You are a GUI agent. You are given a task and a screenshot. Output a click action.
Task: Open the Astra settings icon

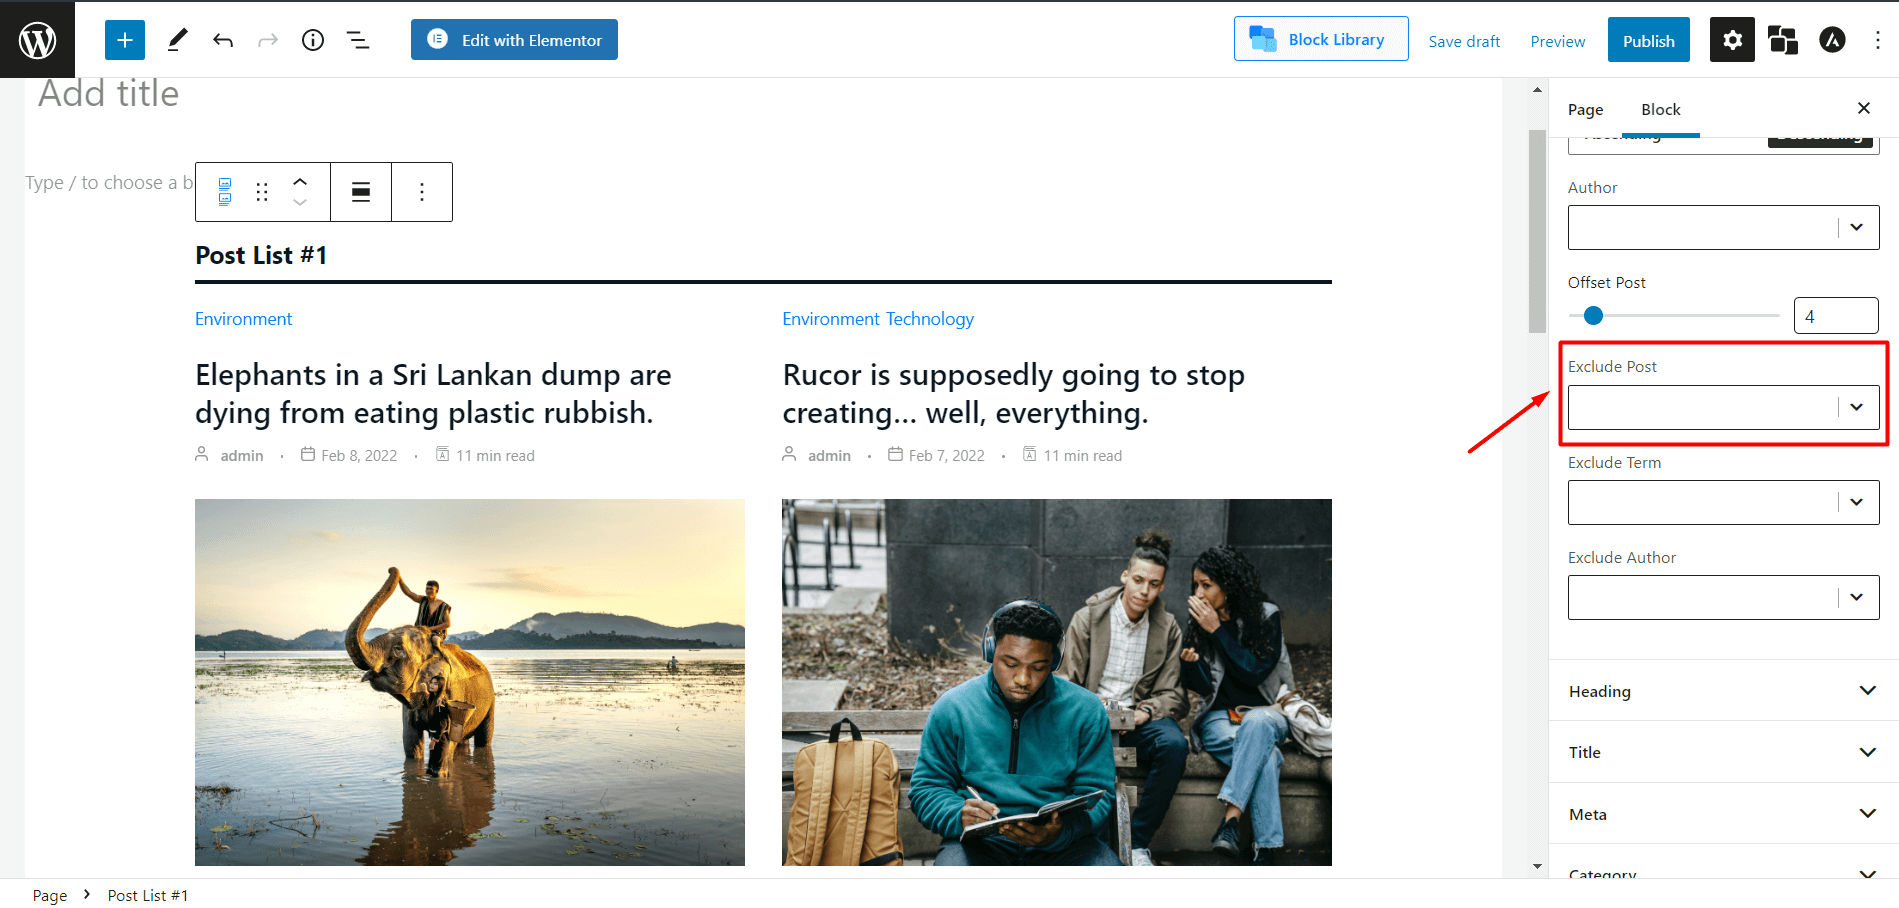pyautogui.click(x=1832, y=40)
